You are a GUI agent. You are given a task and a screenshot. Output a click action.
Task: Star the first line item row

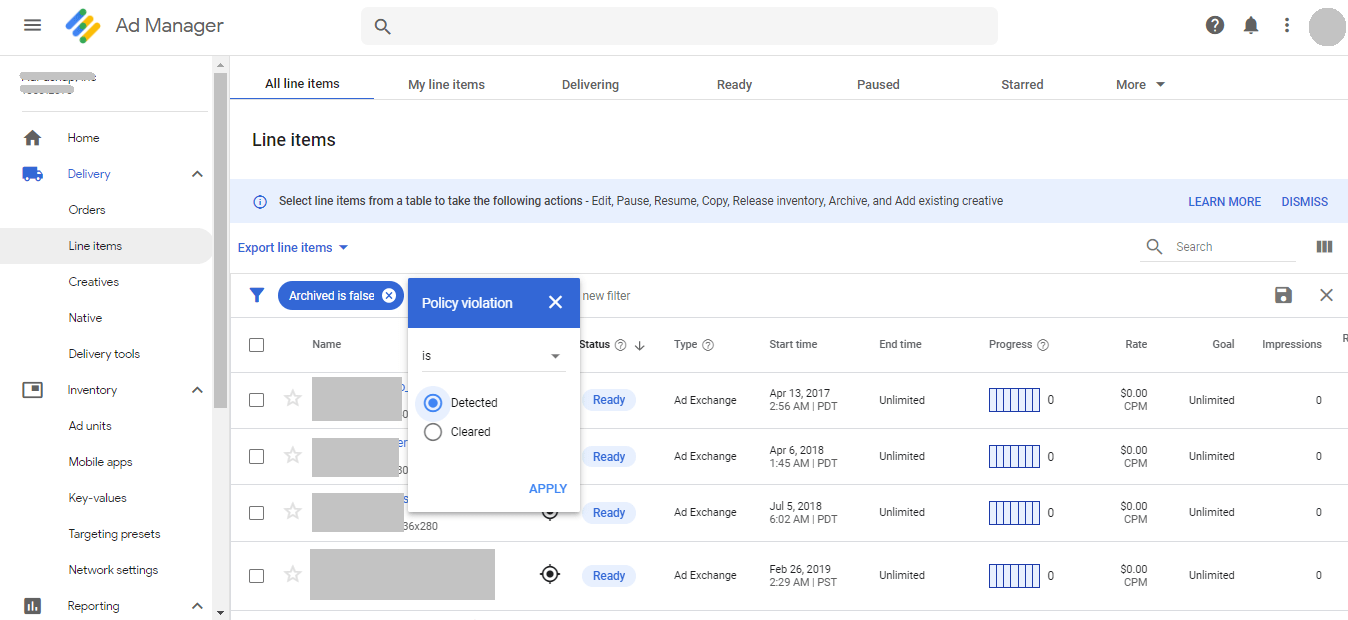[293, 399]
